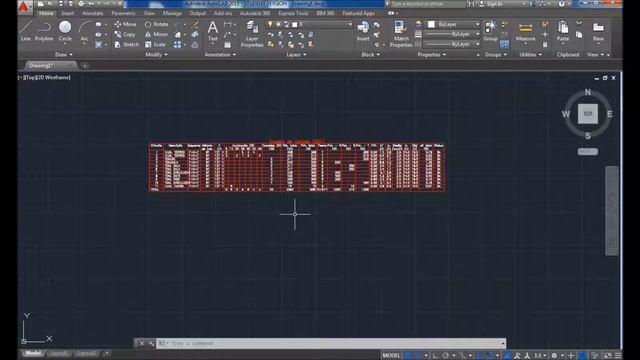Click the Insert block icon
Image resolution: width=640 pixels, height=360 pixels.
click(363, 31)
